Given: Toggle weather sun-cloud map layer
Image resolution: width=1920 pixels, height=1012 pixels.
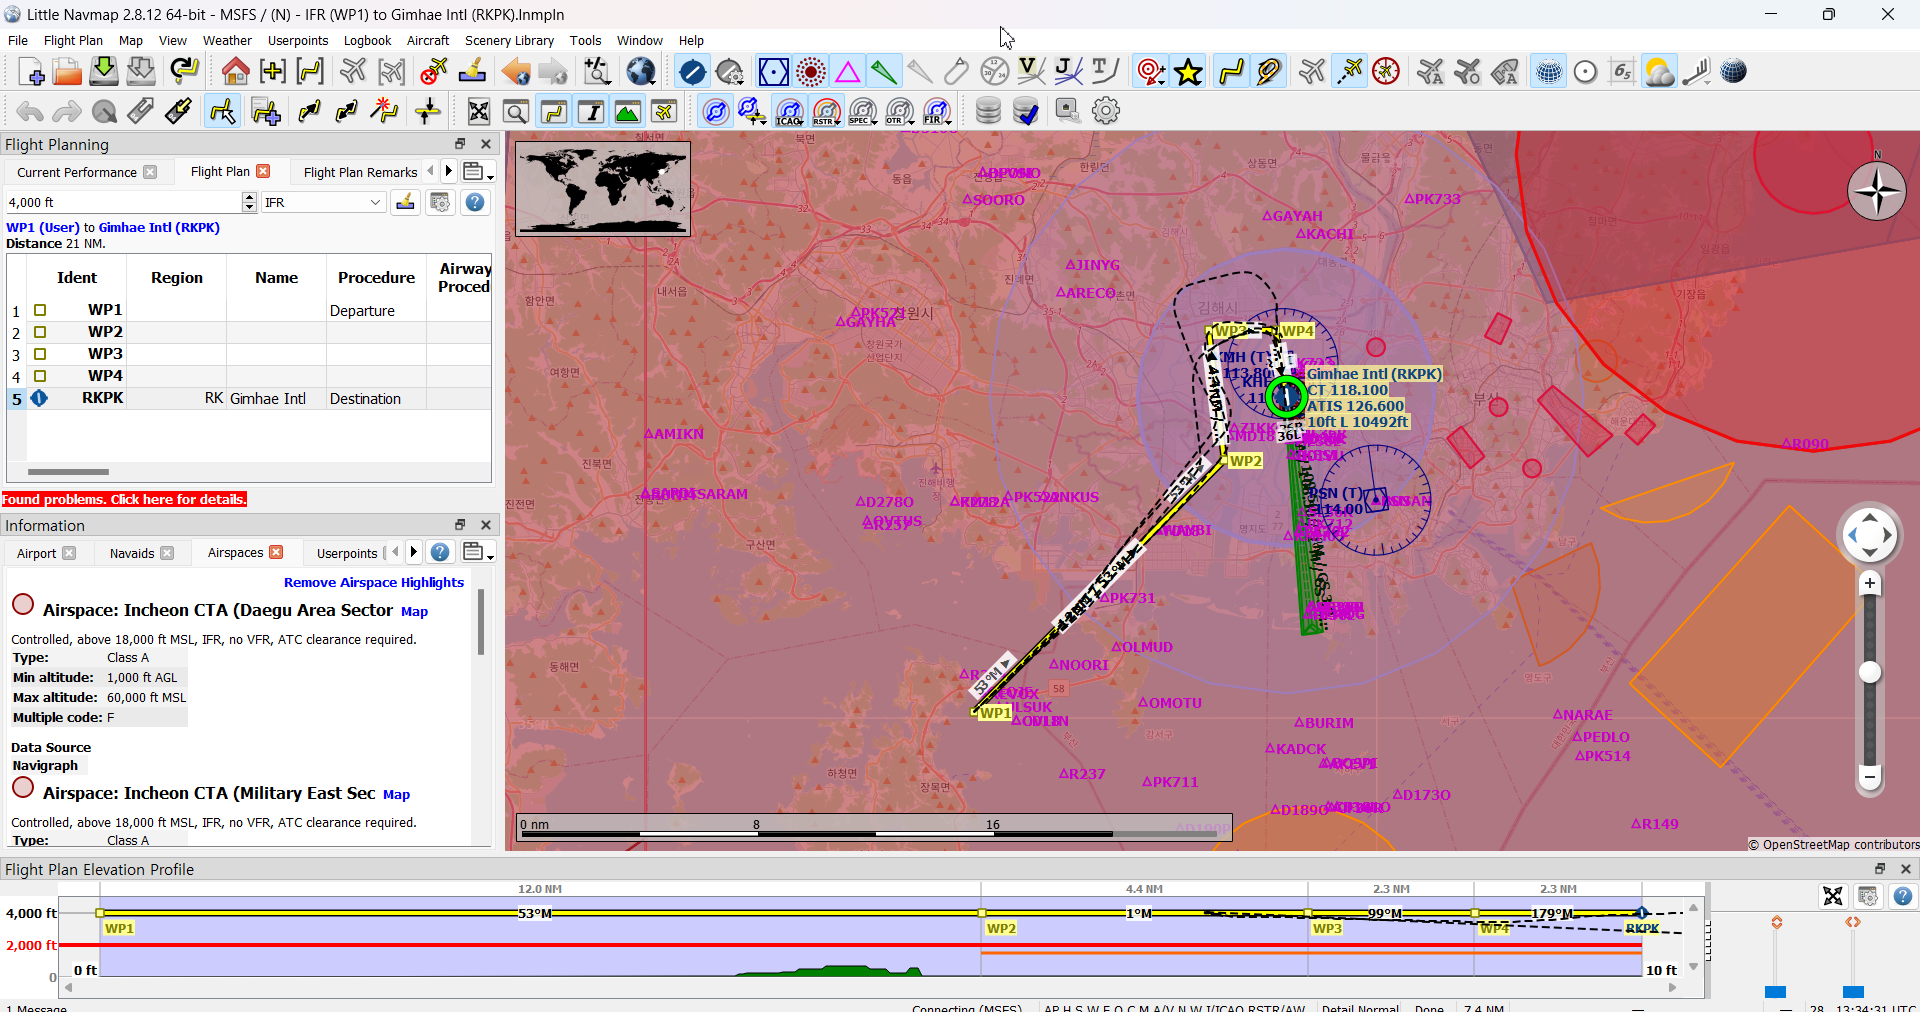Looking at the screenshot, I should (1659, 72).
